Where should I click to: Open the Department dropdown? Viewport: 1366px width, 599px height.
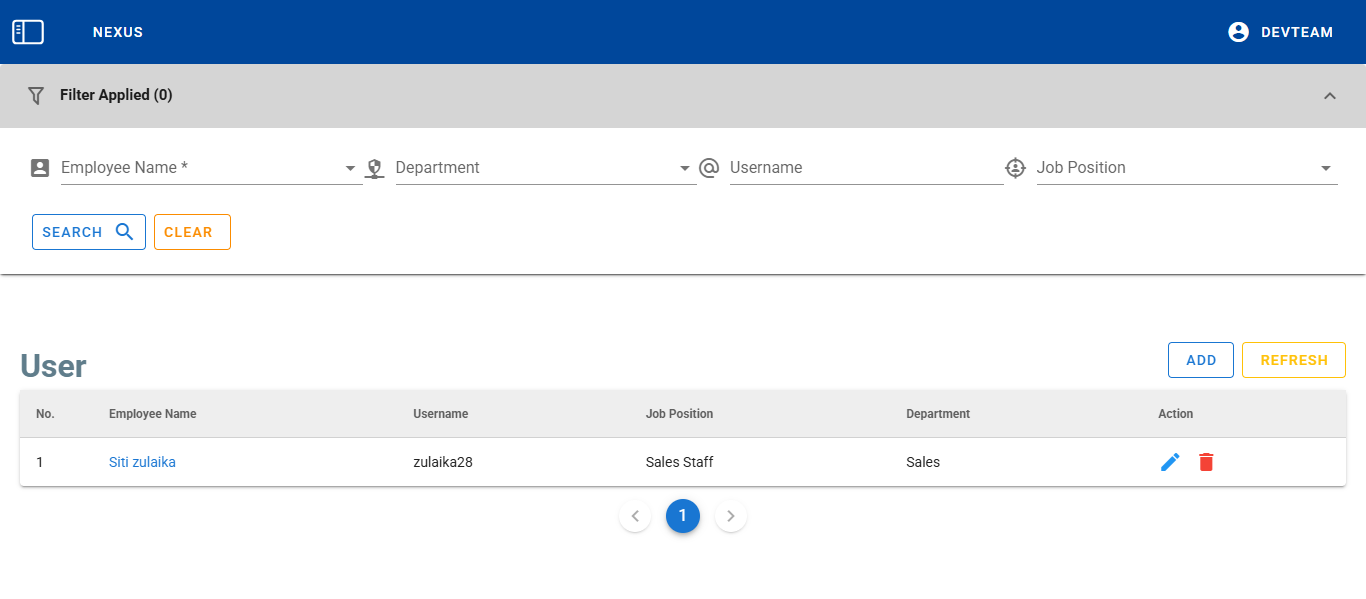coord(685,168)
